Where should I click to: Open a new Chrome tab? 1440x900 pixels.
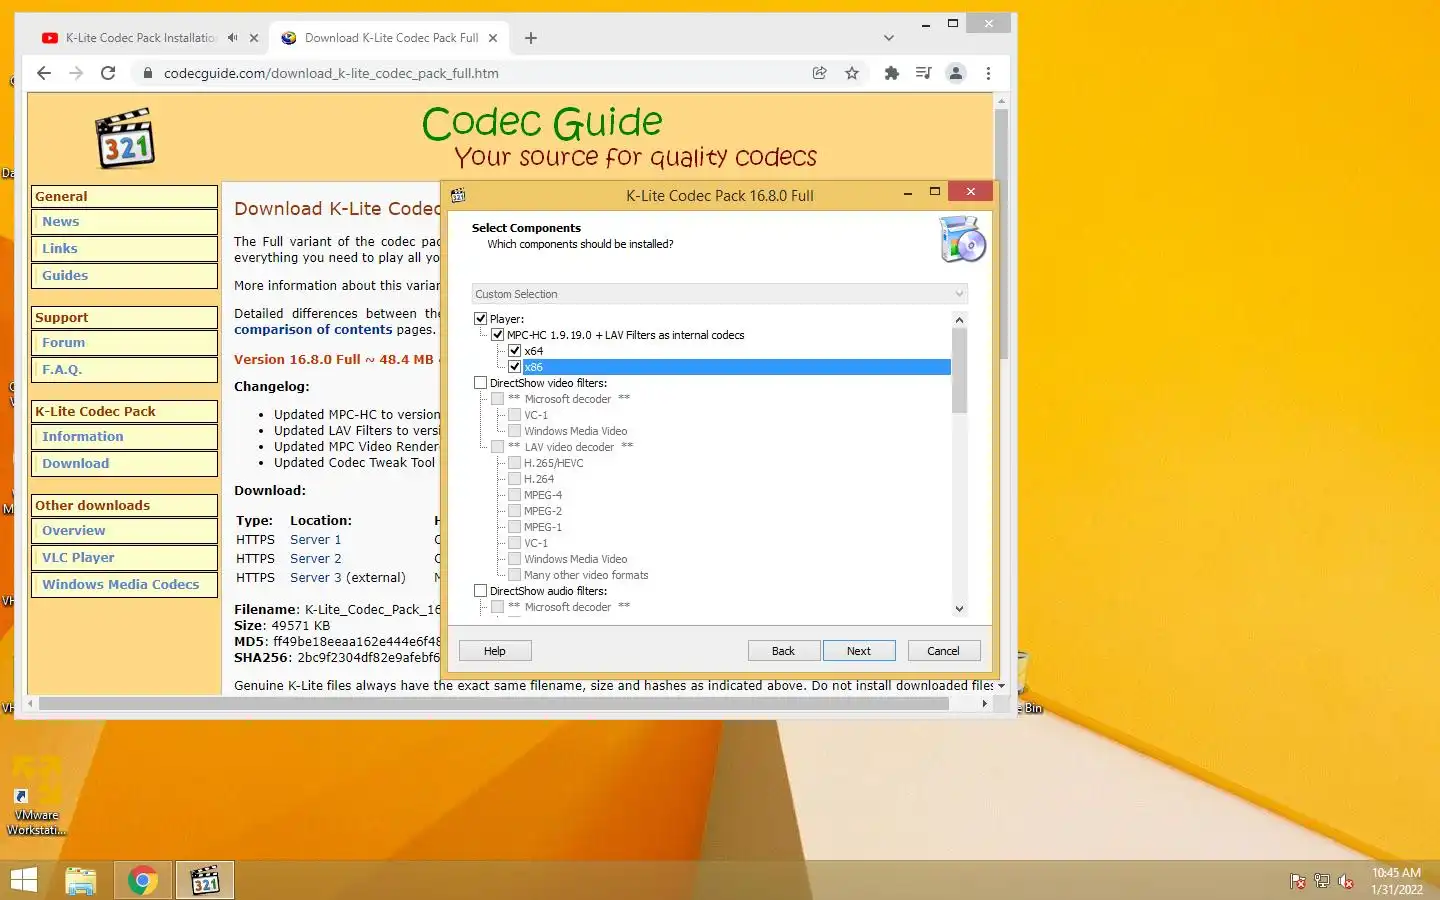(x=531, y=38)
